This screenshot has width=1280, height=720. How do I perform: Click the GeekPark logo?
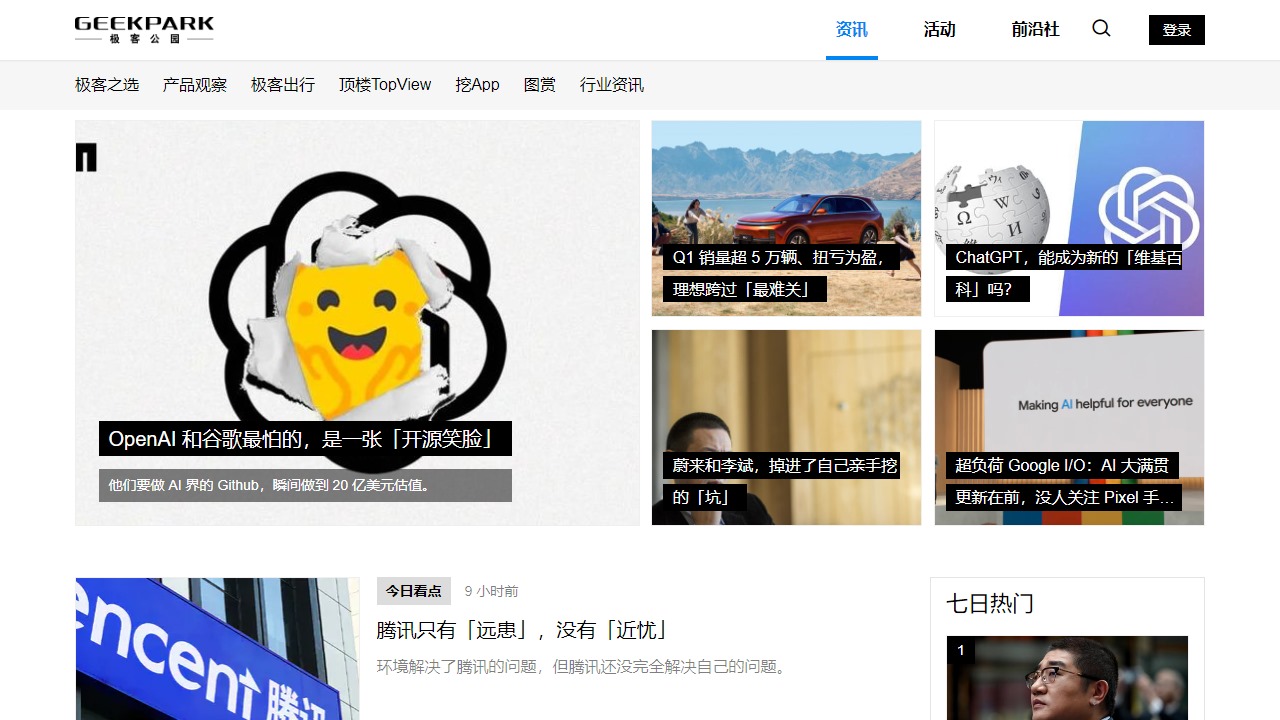tap(142, 29)
